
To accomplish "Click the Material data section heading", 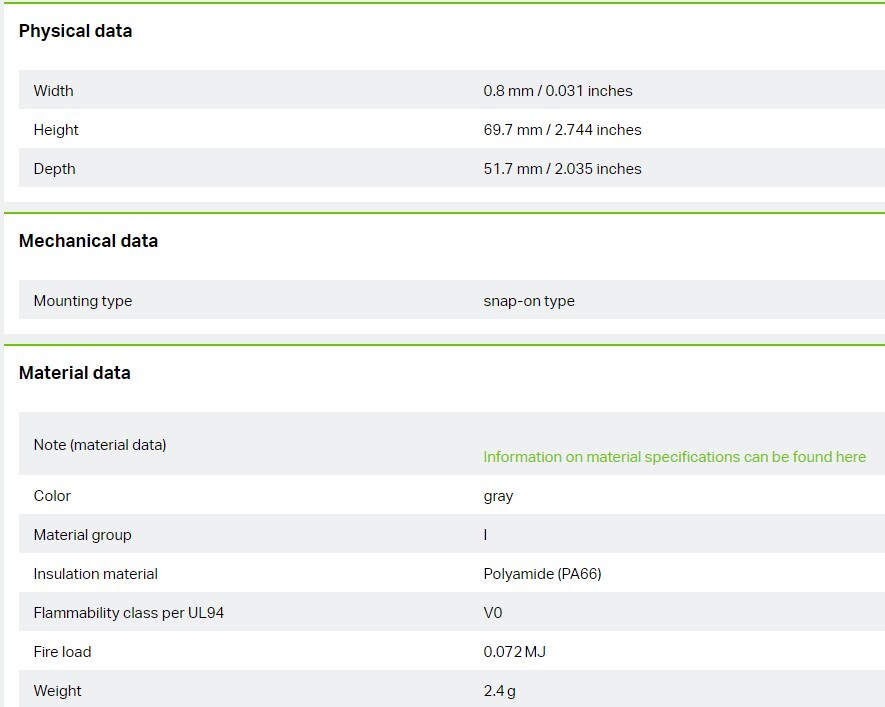I will click(x=75, y=373).
